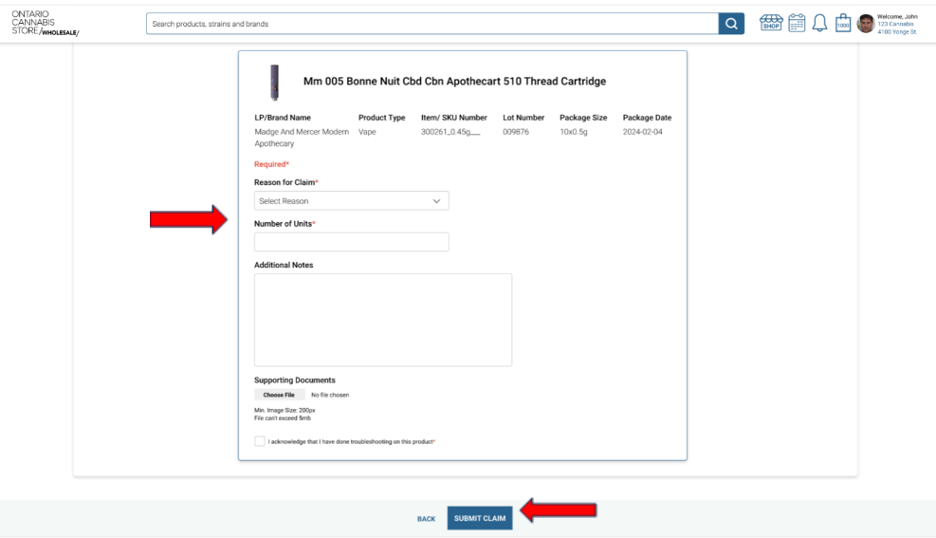This screenshot has height=538, width=936.
Task: Click the Supporting Documents label
Action: 295,380
